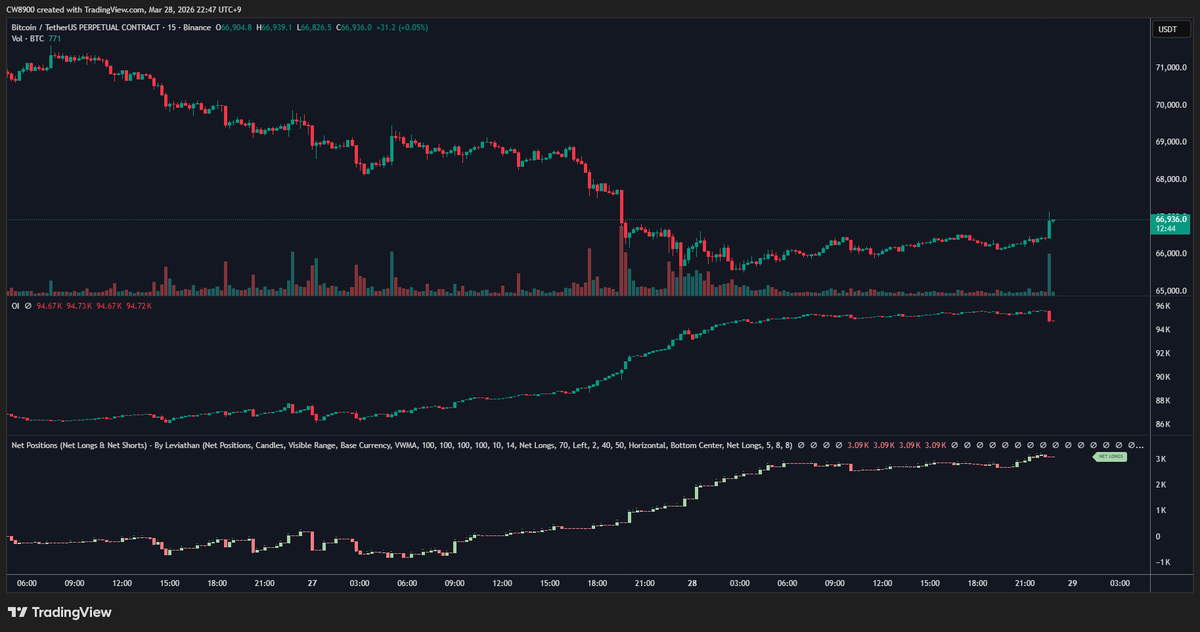Click the green NET LONGS tag
Image resolution: width=1200 pixels, height=632 pixels.
coord(1111,456)
